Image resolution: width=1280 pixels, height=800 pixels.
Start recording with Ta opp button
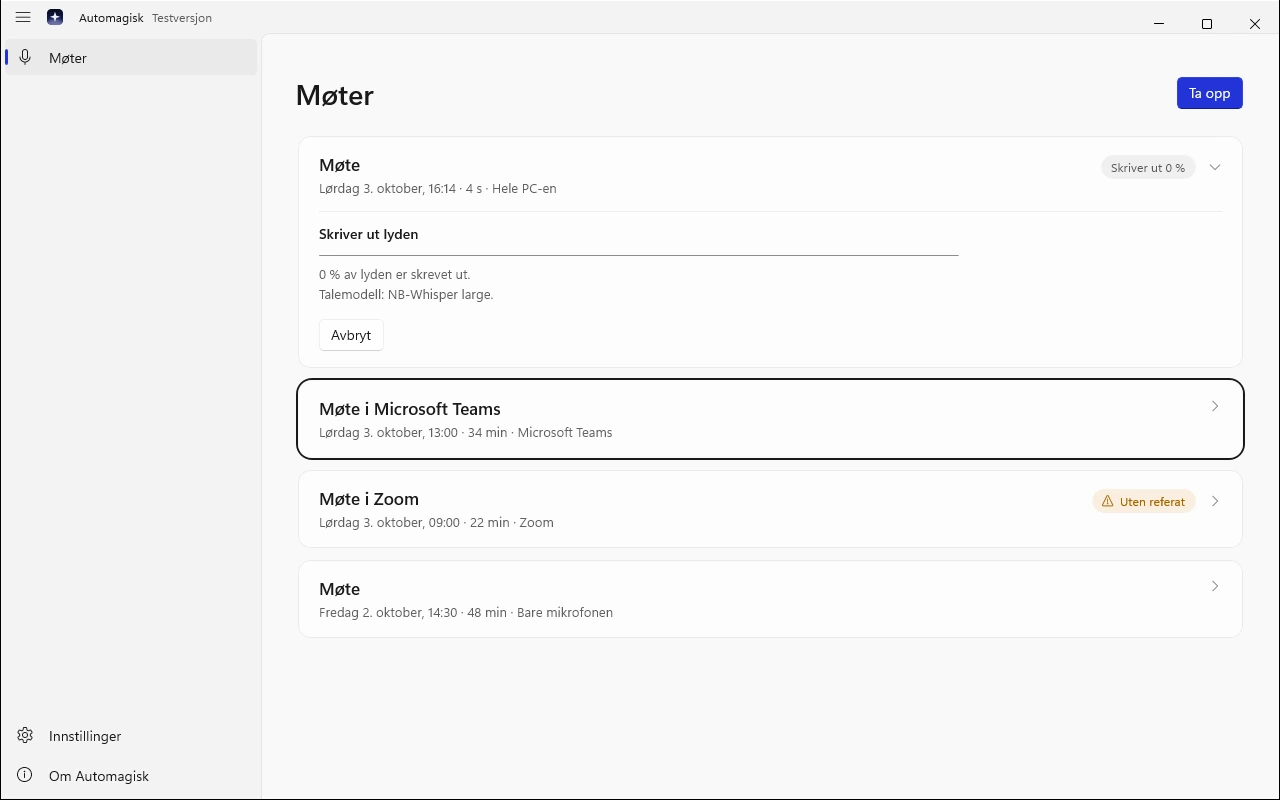[x=1210, y=93]
